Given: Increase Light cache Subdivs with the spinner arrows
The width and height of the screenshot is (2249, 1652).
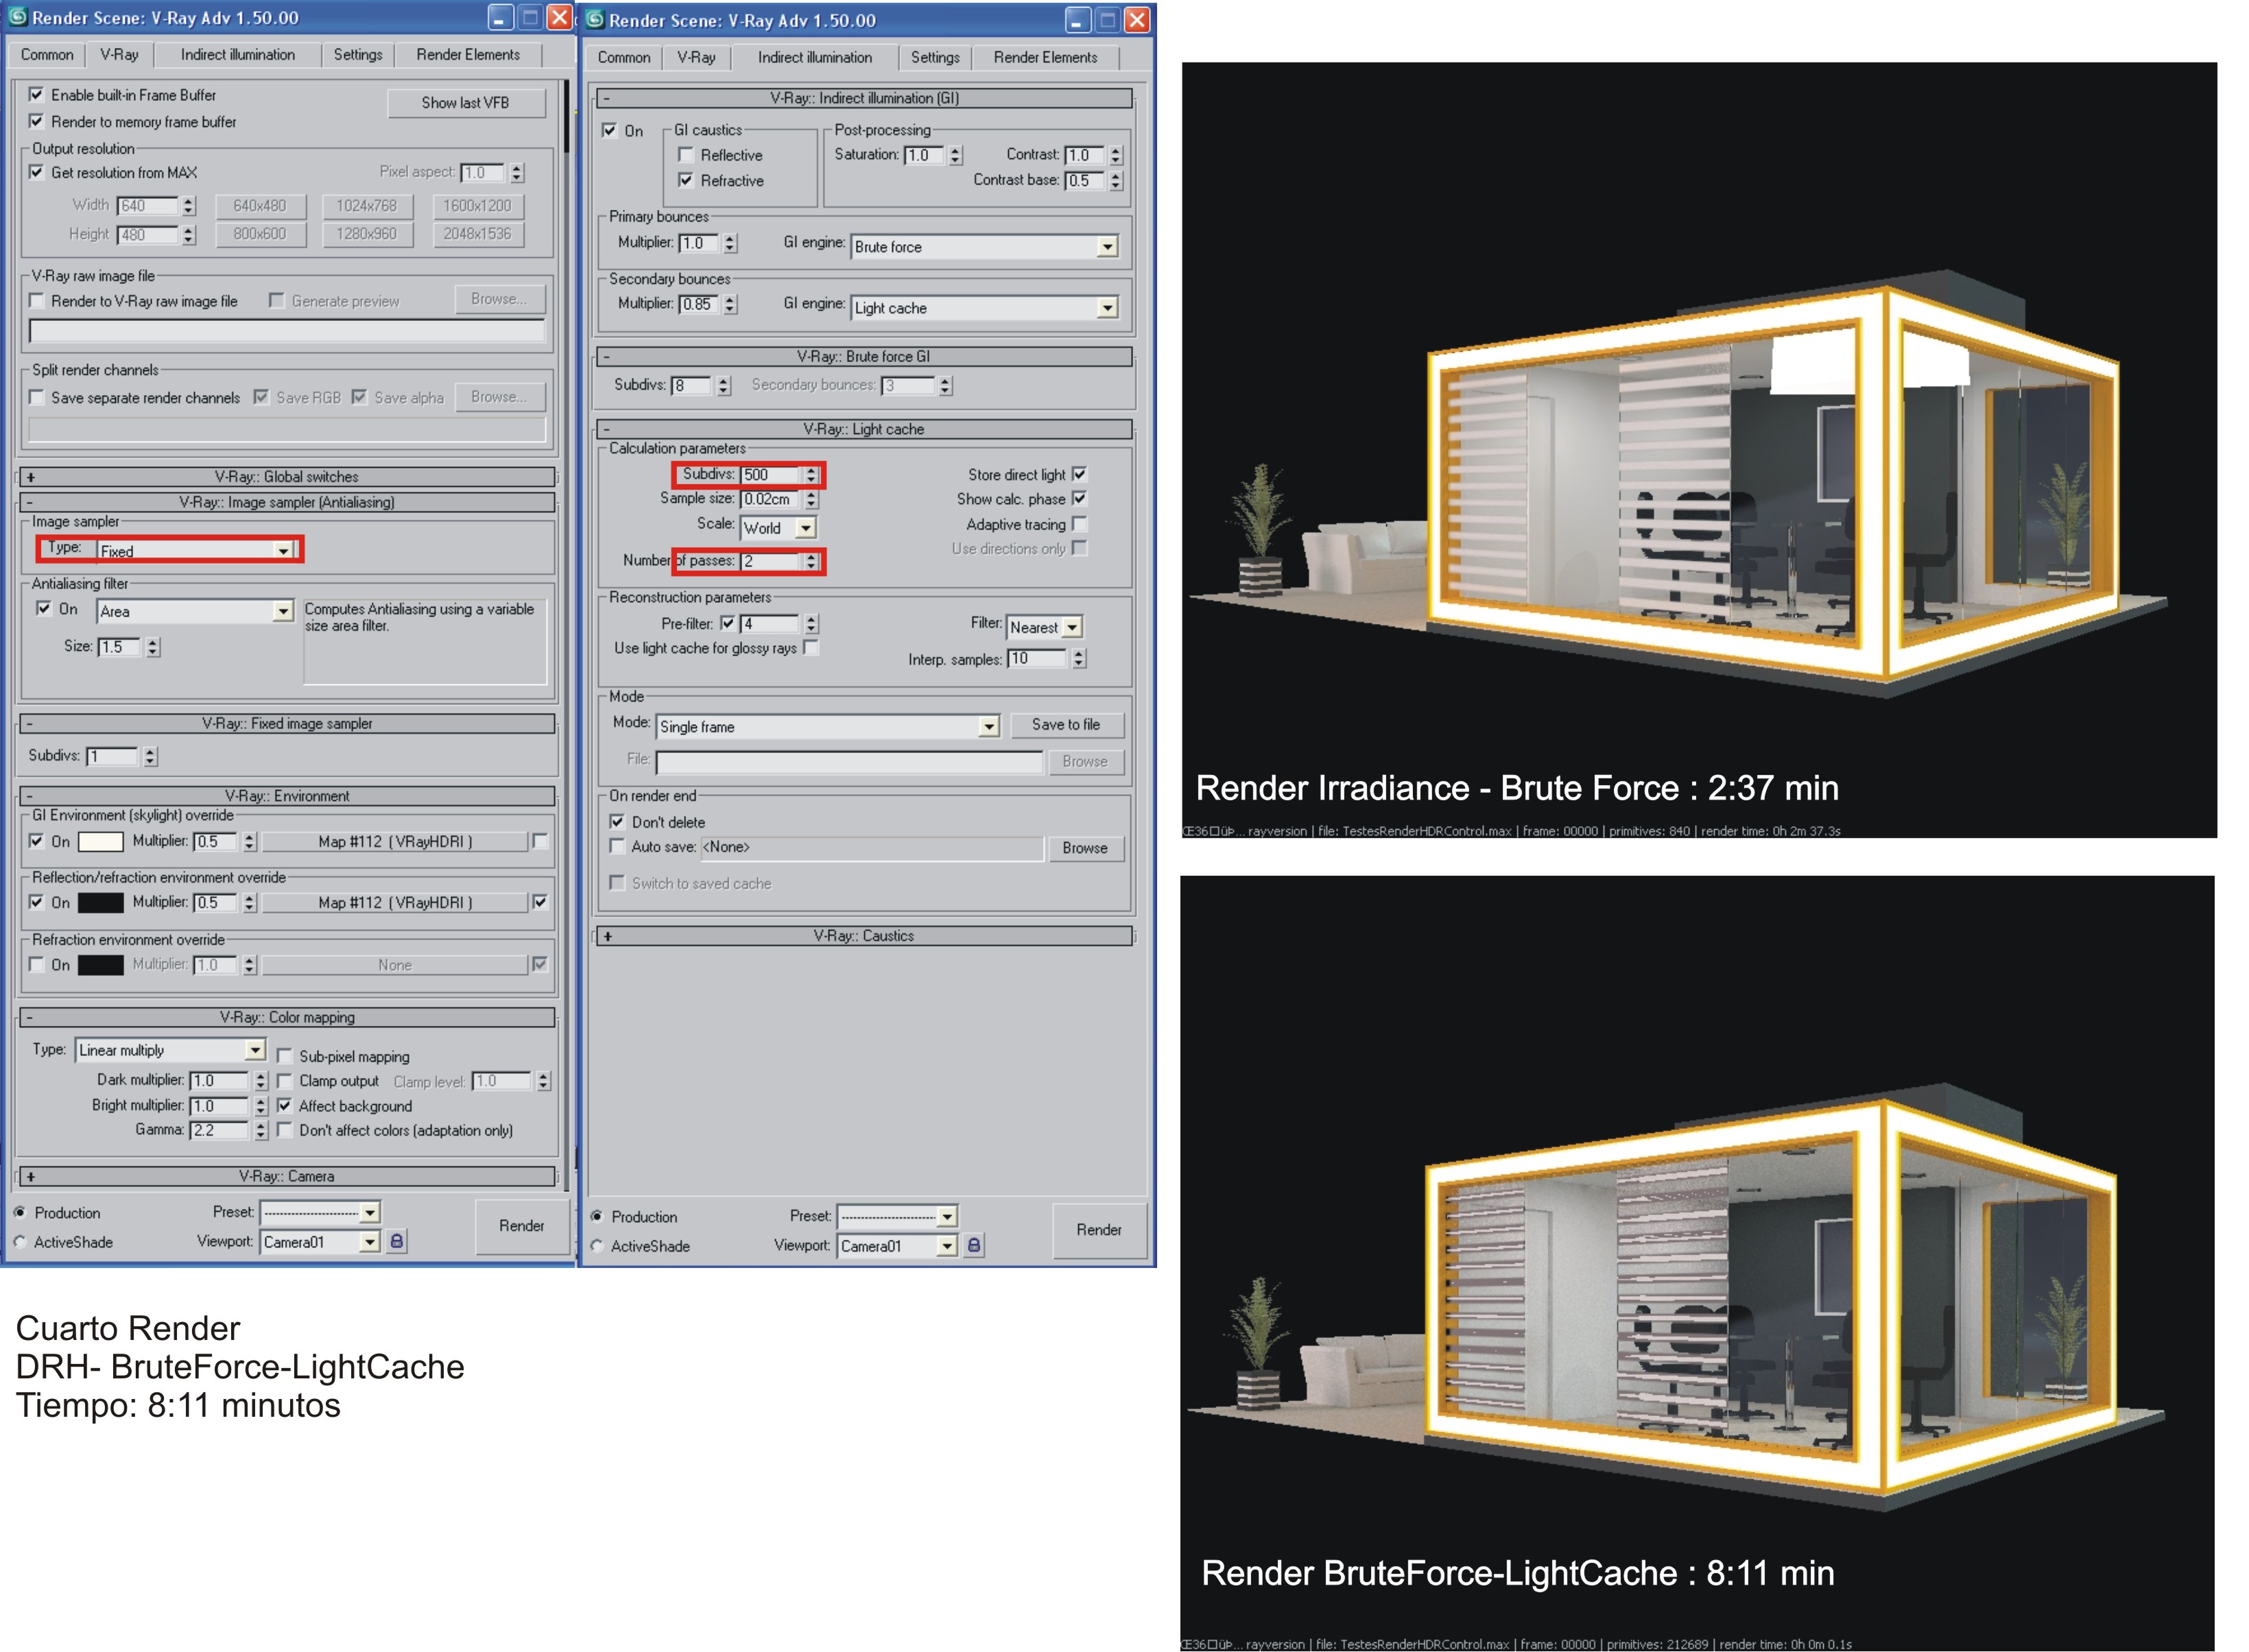Looking at the screenshot, I should 811,470.
